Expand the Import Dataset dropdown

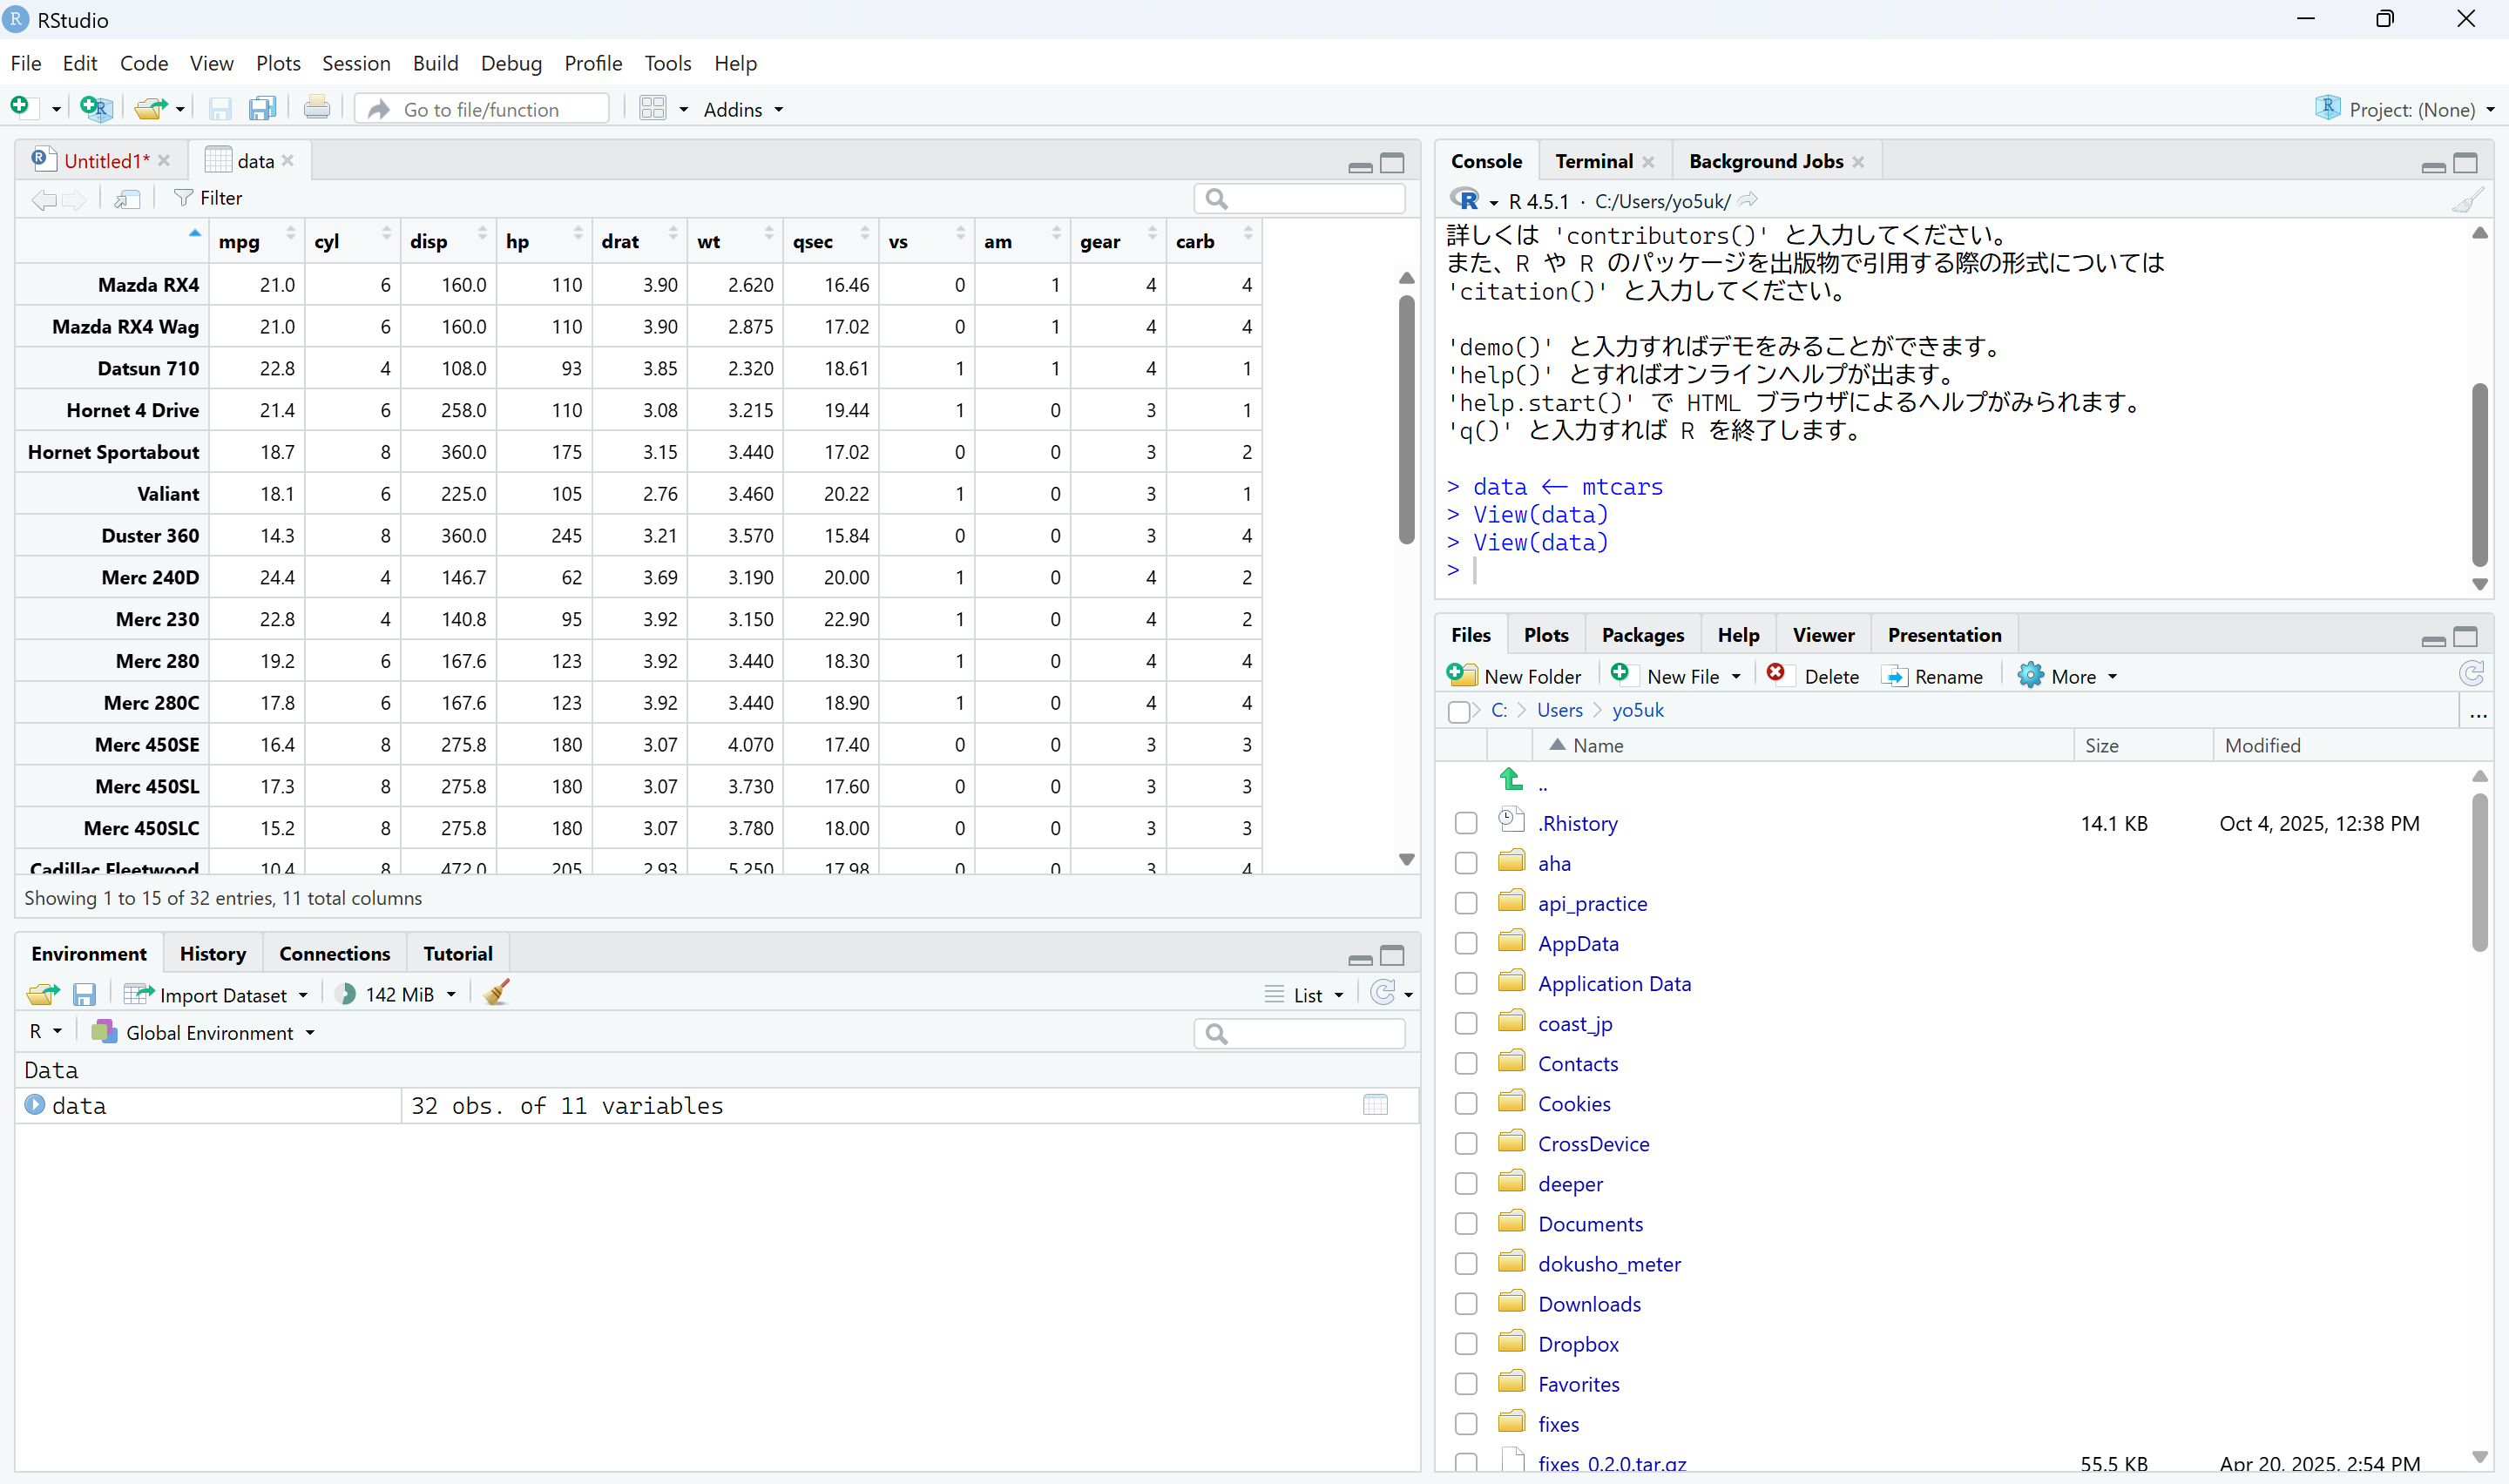pos(224,994)
